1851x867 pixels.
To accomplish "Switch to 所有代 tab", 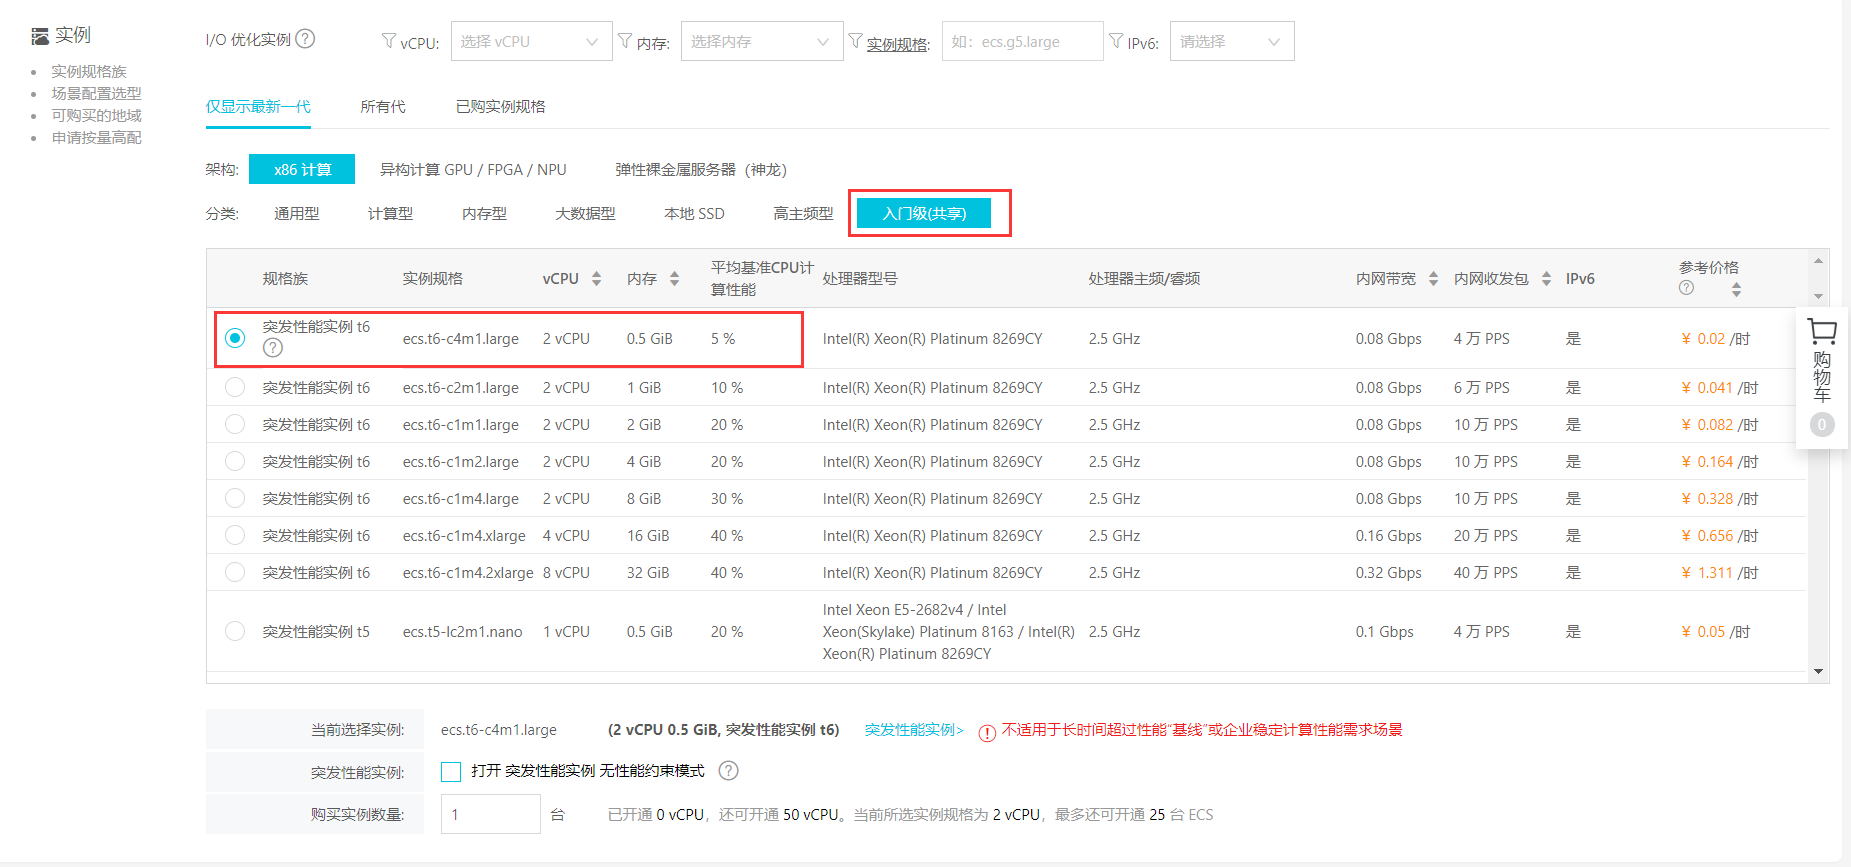I will [x=383, y=107].
